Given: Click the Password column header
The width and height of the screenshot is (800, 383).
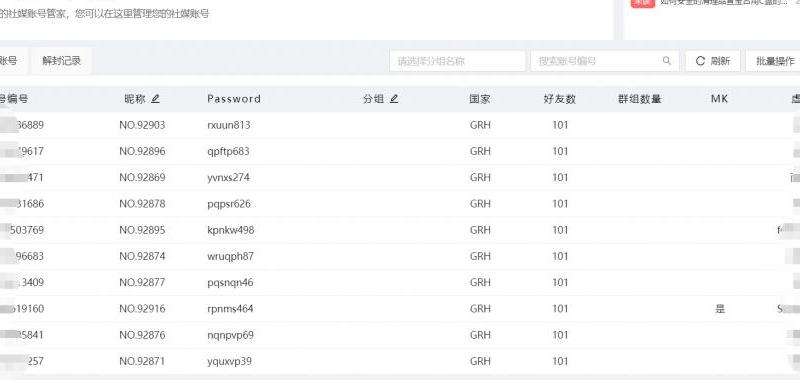Looking at the screenshot, I should pos(234,99).
